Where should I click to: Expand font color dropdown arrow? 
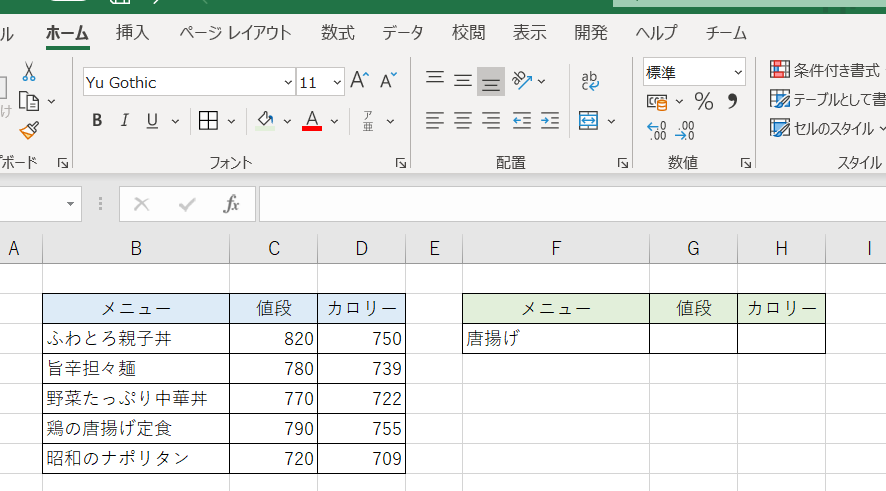[x=334, y=121]
